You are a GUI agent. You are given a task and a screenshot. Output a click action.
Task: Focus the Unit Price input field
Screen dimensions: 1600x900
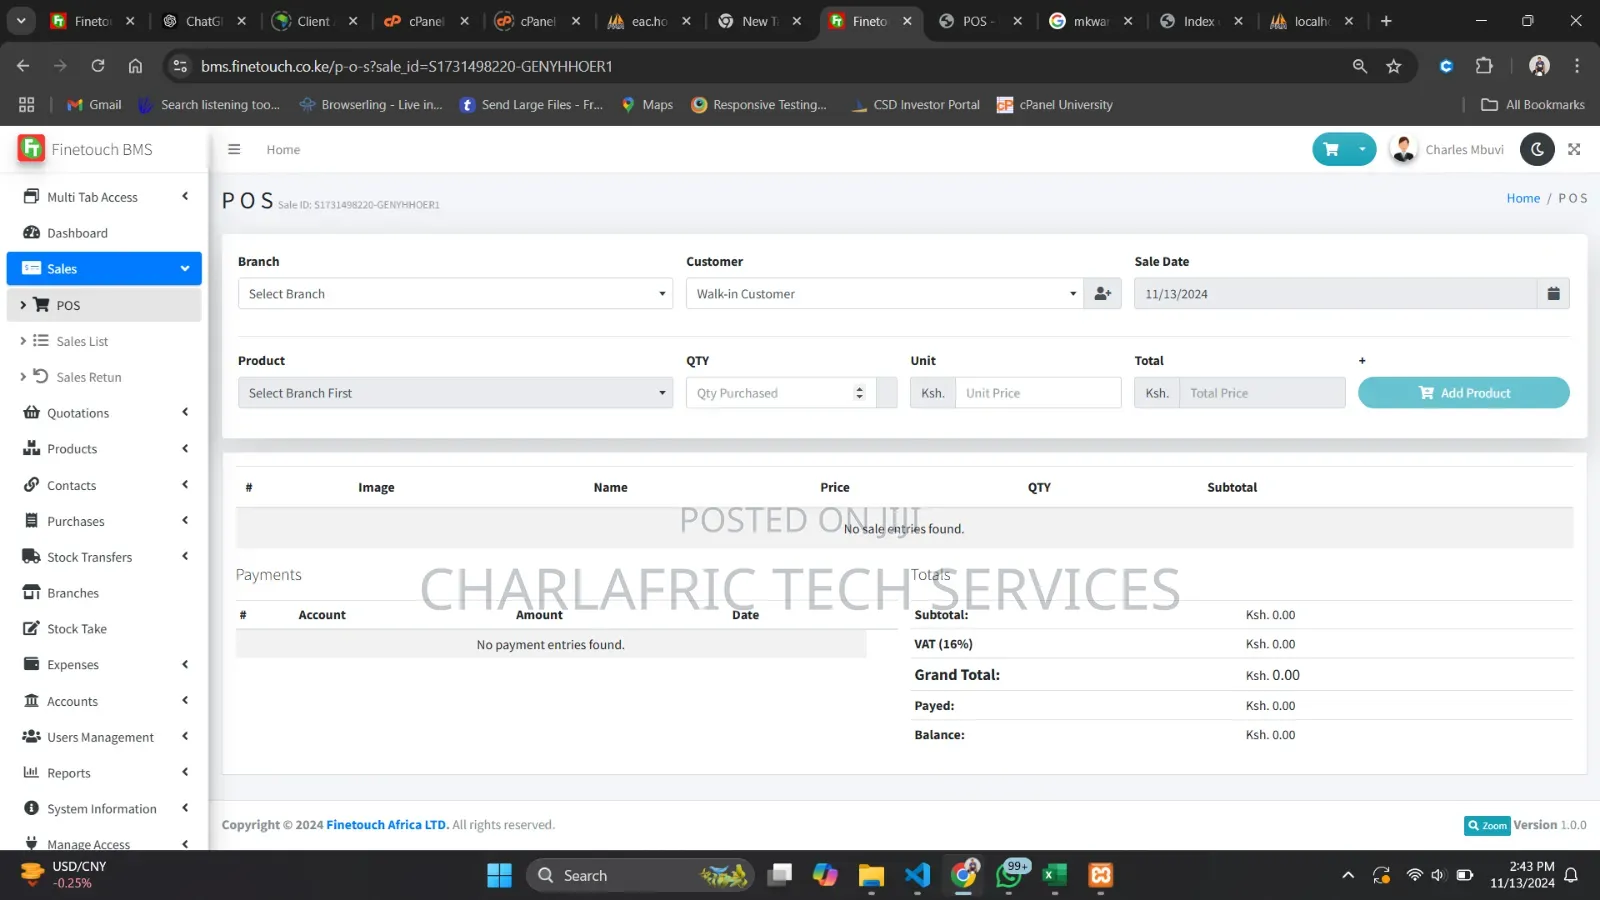pyautogui.click(x=1038, y=393)
